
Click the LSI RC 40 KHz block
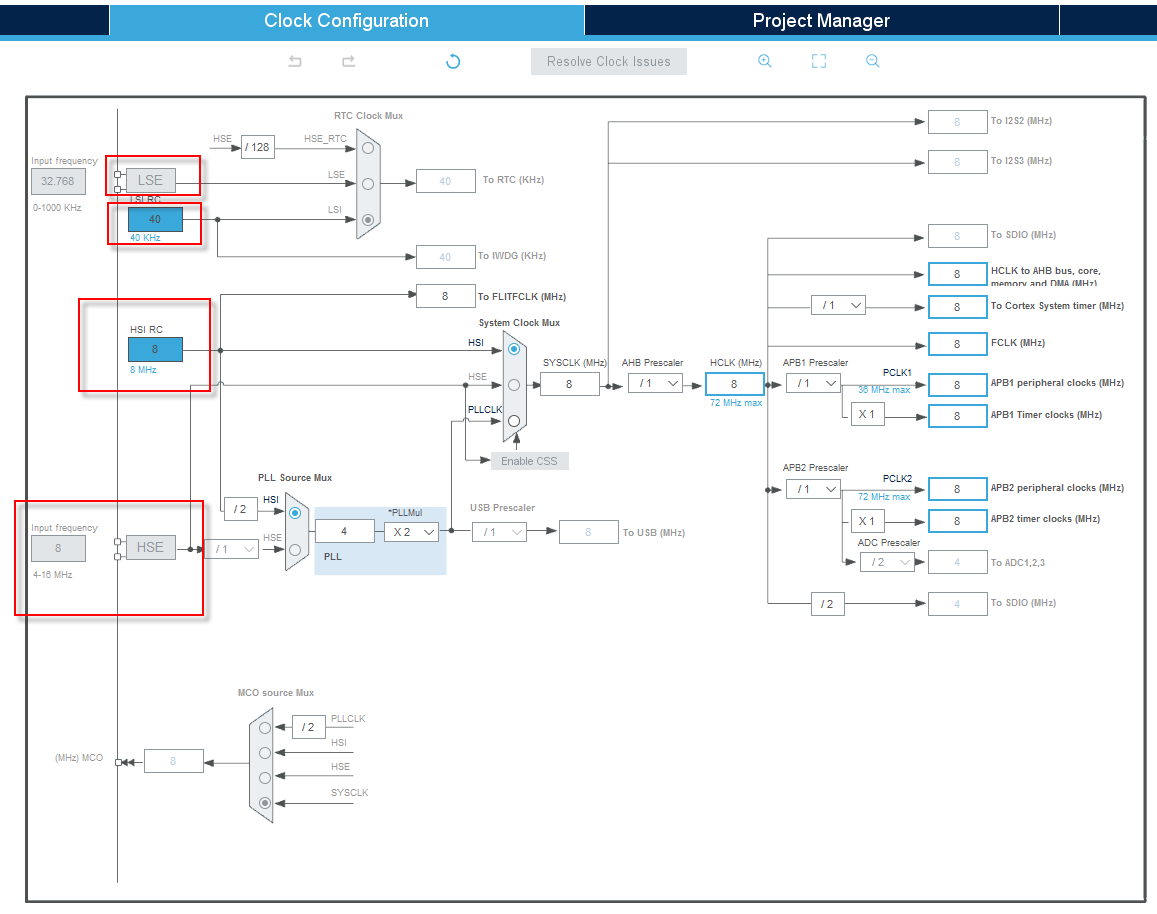pos(155,219)
